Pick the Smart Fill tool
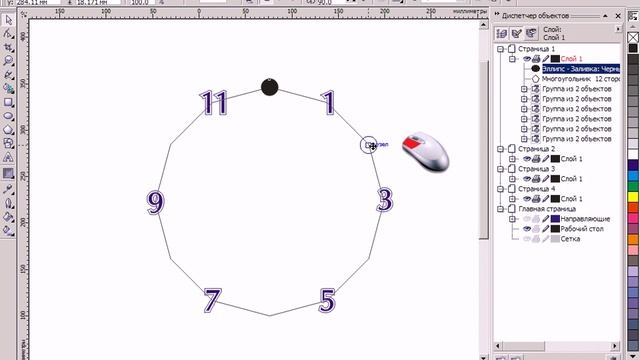640x360 pixels. coord(8,88)
